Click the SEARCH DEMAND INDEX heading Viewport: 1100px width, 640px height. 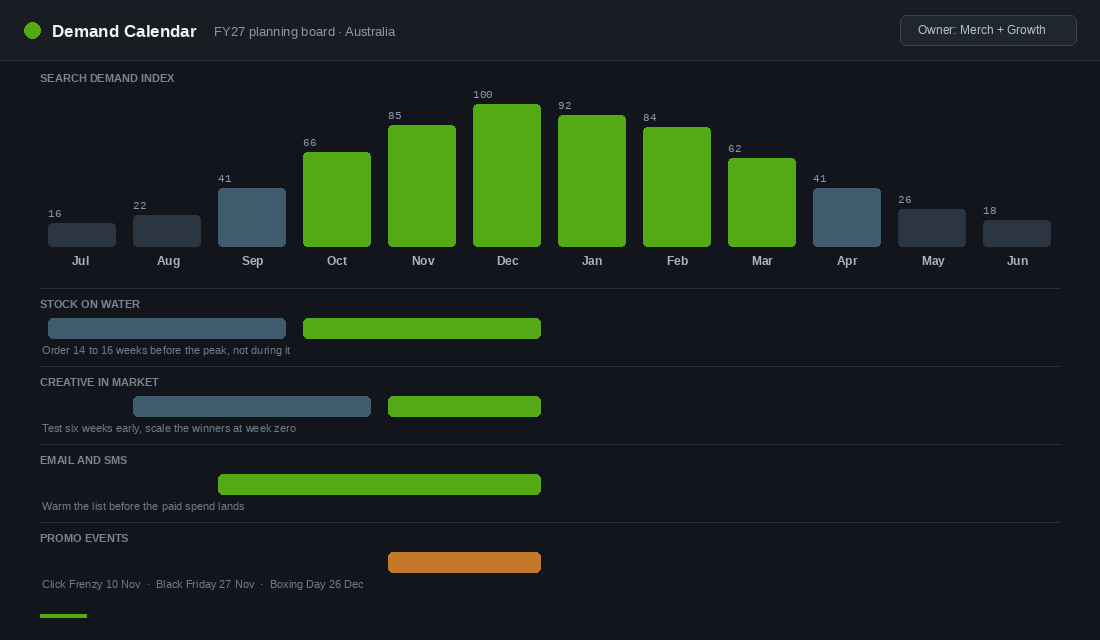107,78
